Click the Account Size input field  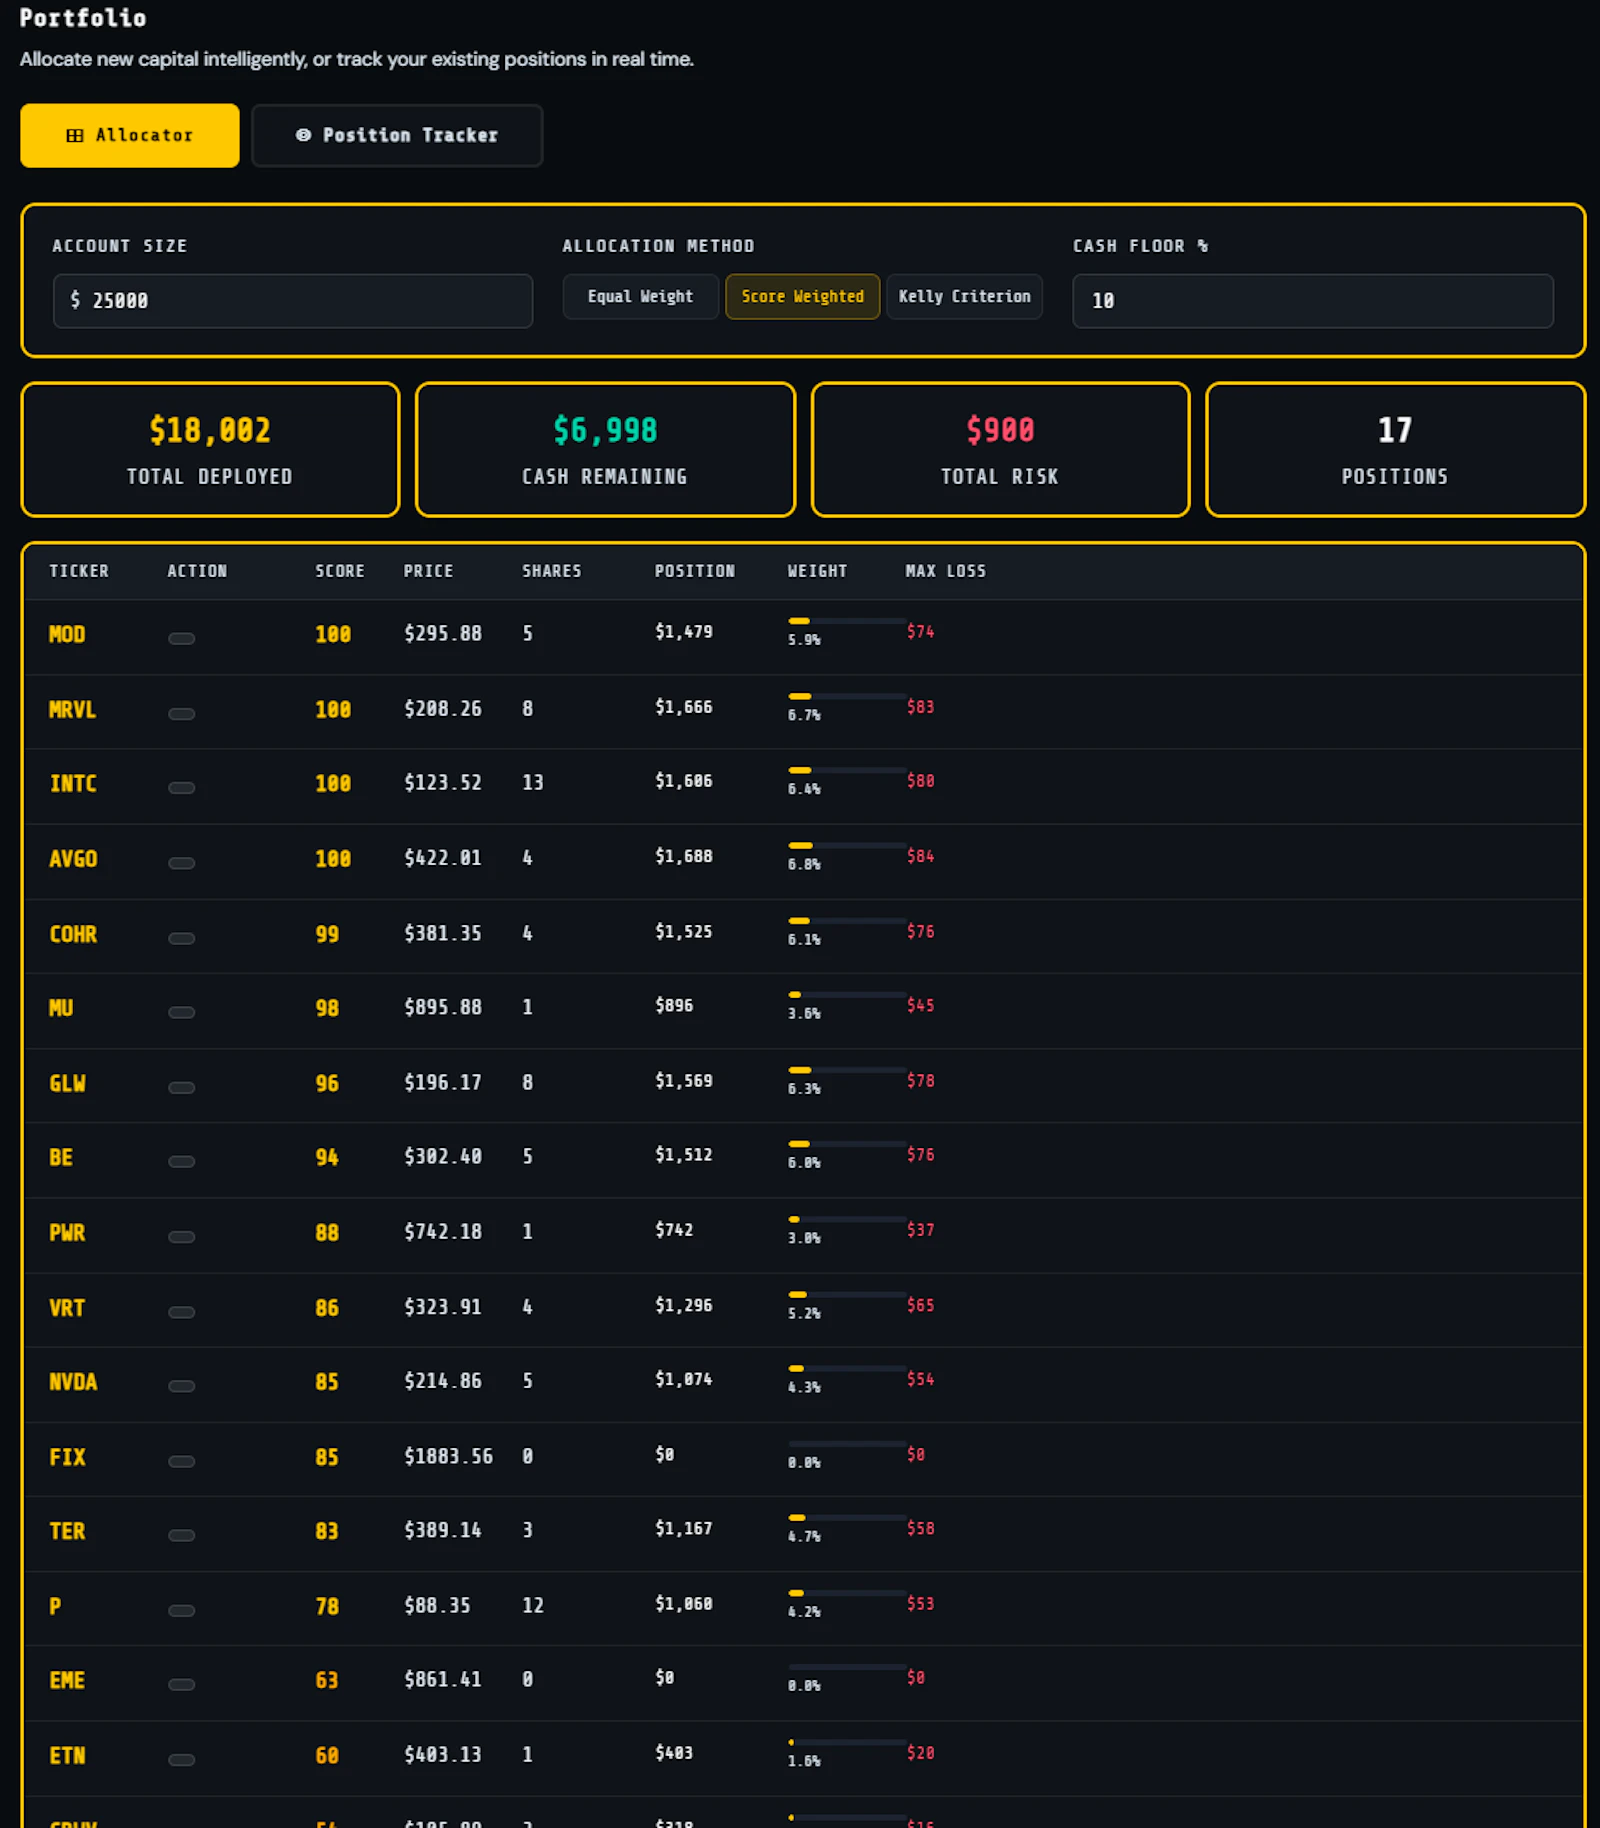tap(293, 301)
